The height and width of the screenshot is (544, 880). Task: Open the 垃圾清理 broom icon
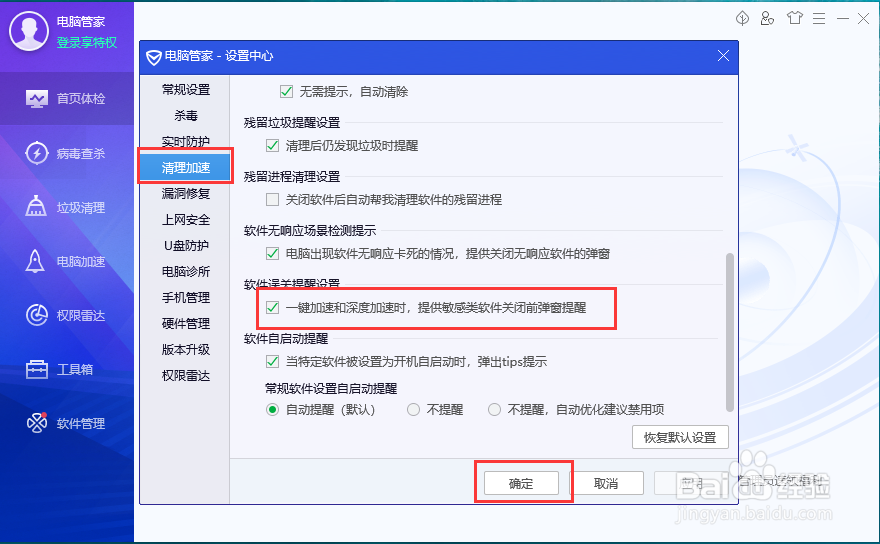point(36,207)
